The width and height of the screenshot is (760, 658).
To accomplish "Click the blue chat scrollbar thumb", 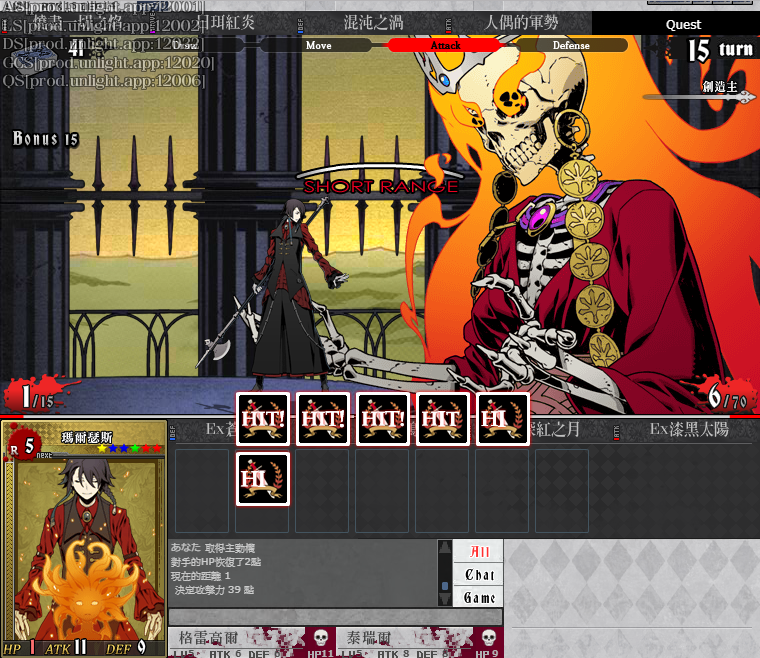I will pos(445,586).
